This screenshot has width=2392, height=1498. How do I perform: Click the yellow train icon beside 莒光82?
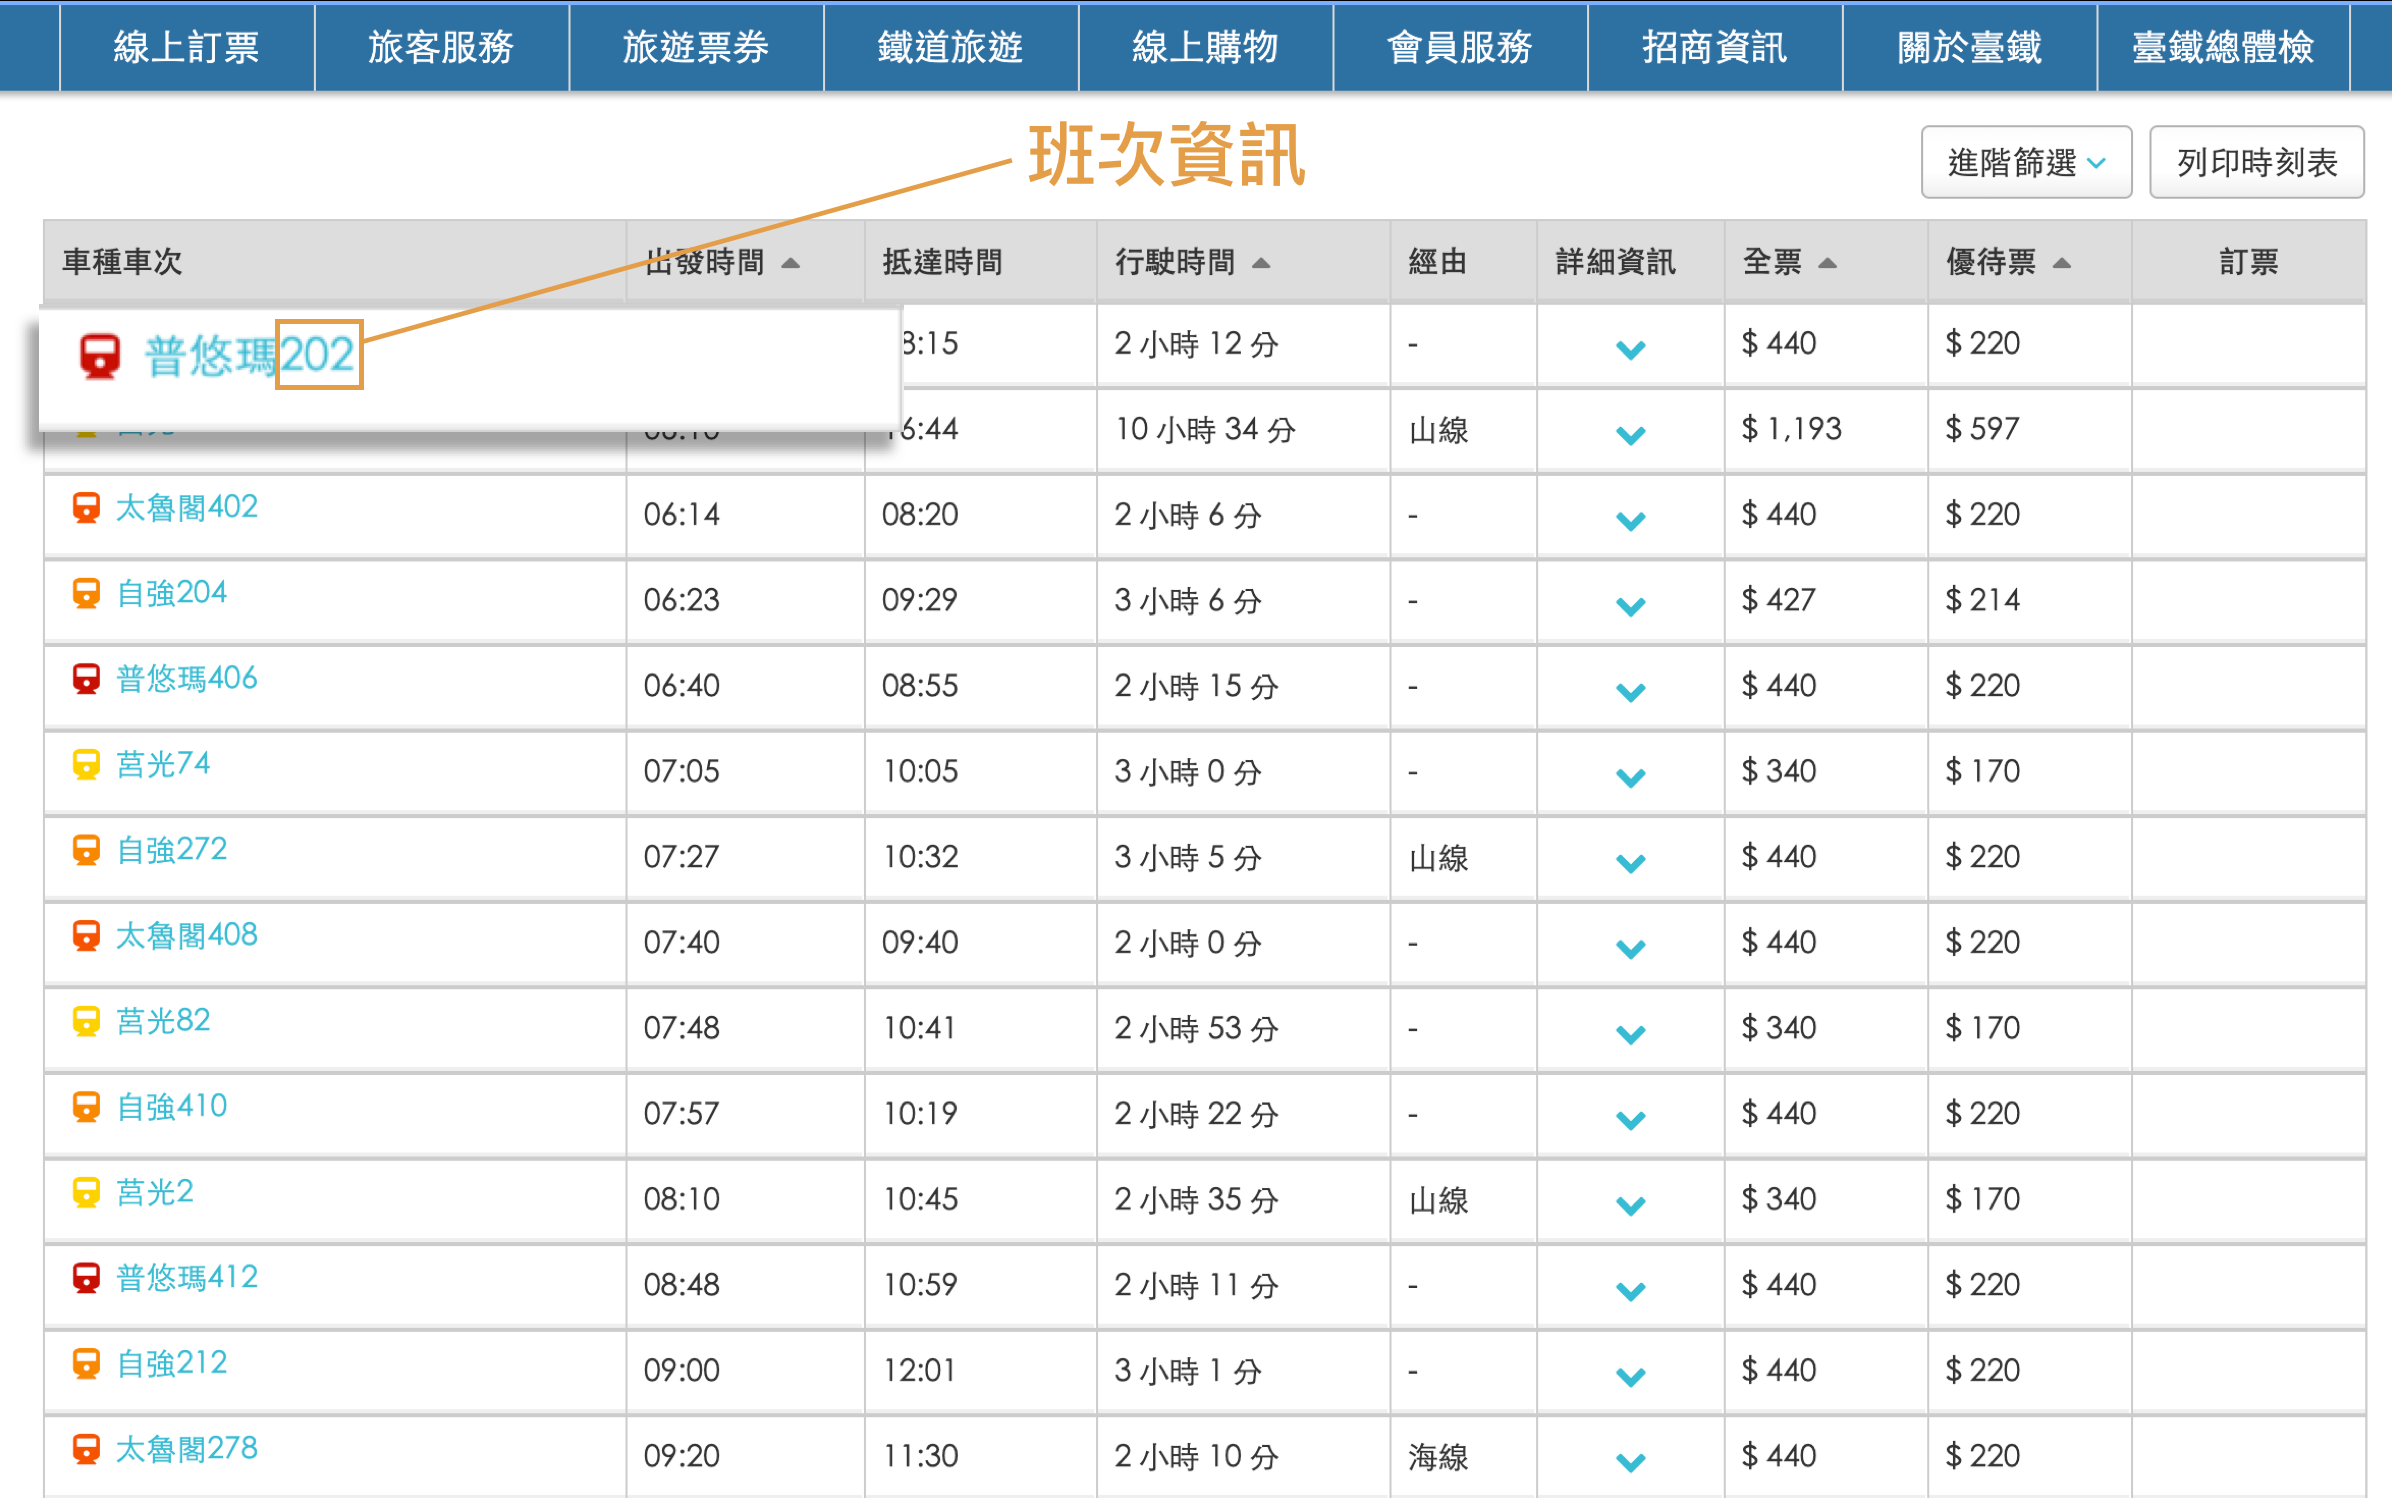87,1021
